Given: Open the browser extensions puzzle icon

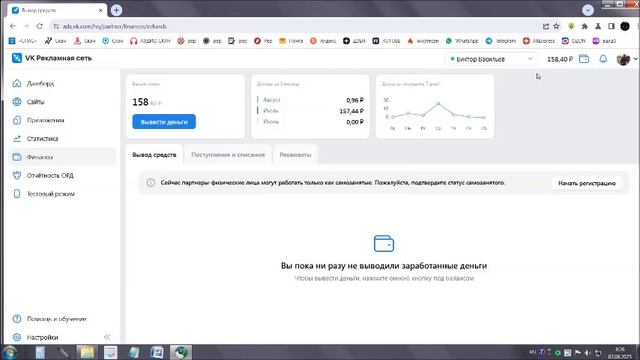Looking at the screenshot, I should tap(584, 26).
